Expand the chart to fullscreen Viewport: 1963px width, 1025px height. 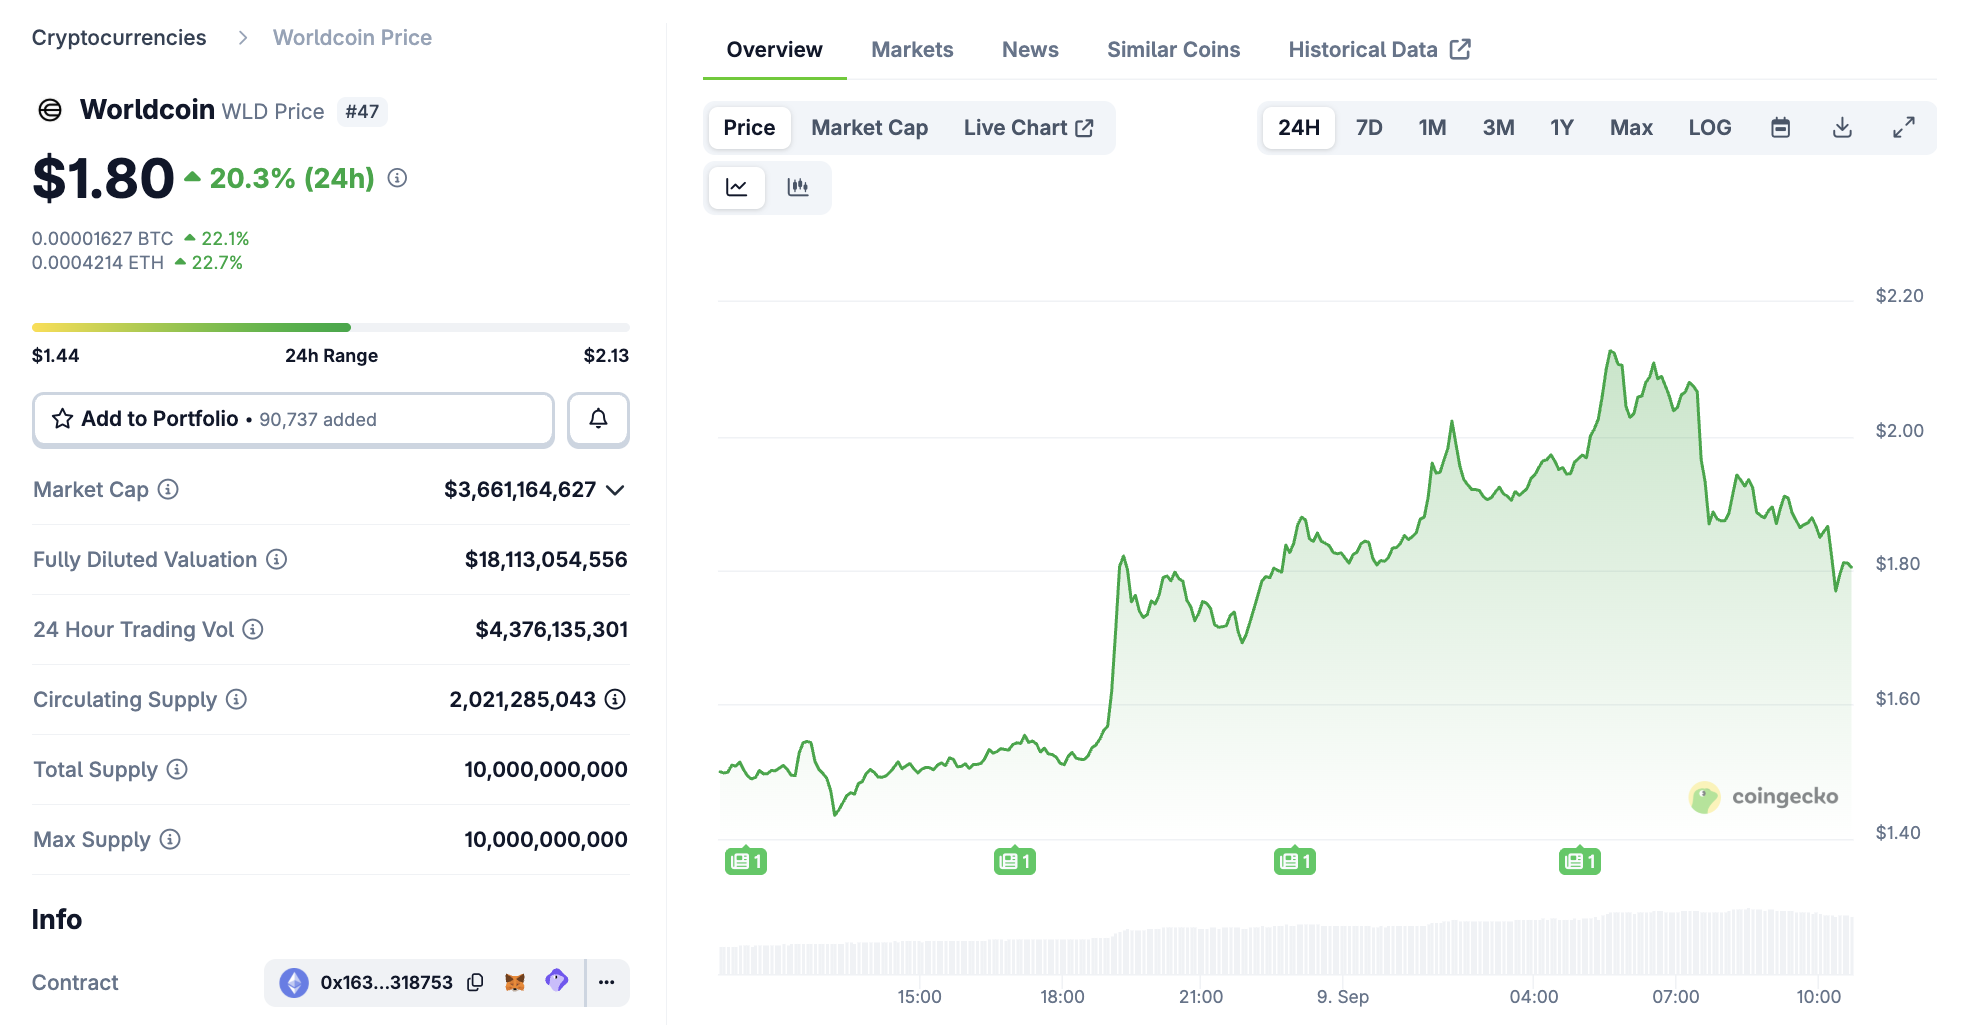(x=1903, y=127)
